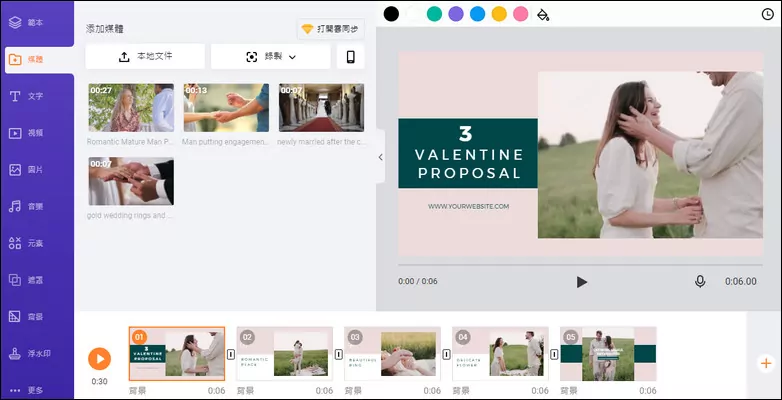
Task: Select the Romantic Mature Man video thumbnail
Action: [x=131, y=108]
